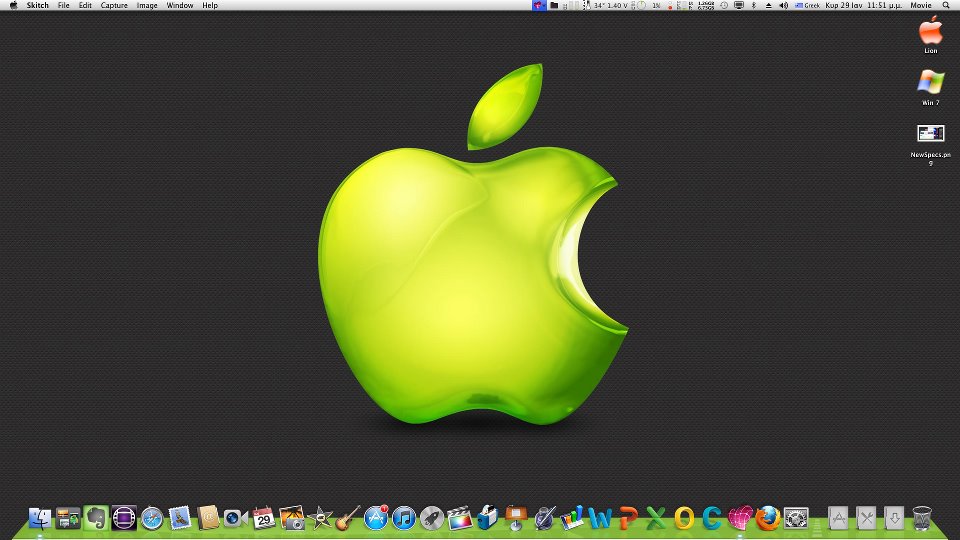Open the App Store in dock
This screenshot has height=540, width=960.
point(376,518)
